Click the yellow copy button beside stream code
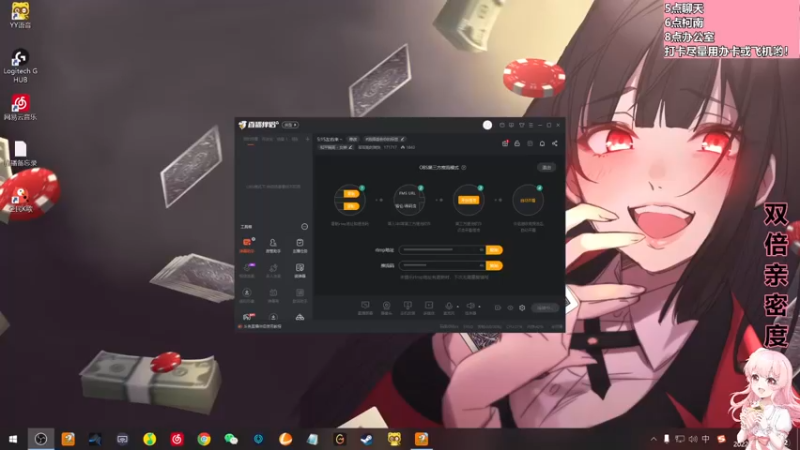This screenshot has width=800, height=450. pyautogui.click(x=494, y=265)
